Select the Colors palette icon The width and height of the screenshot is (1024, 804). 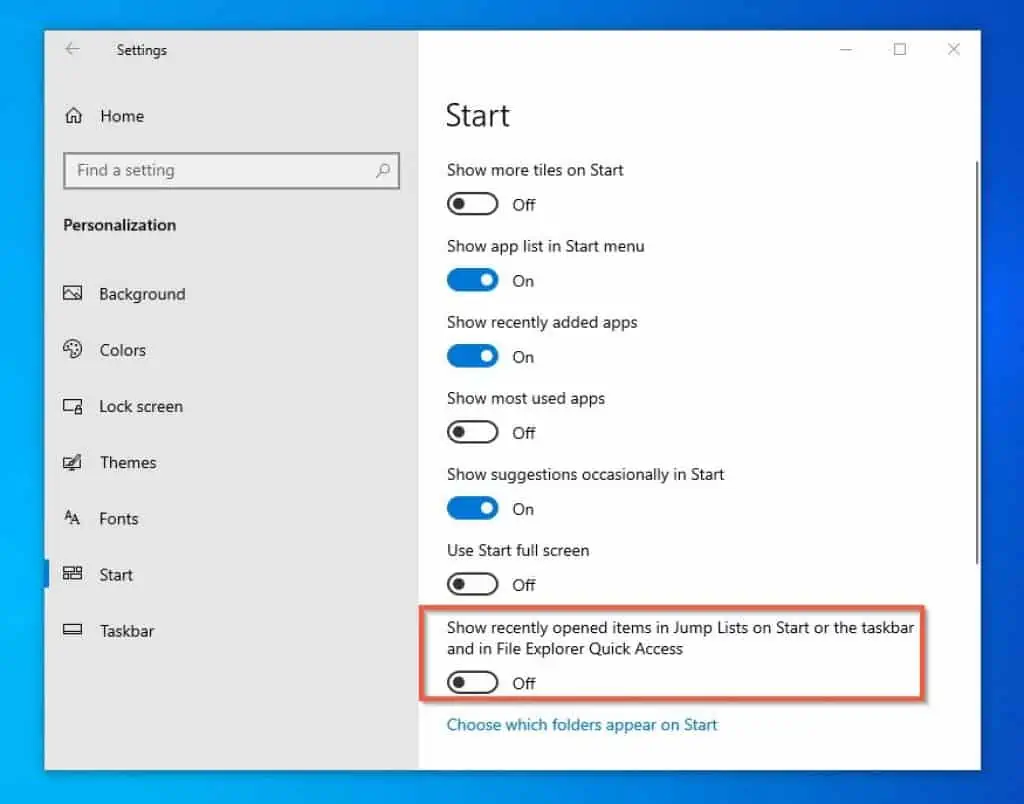click(73, 350)
